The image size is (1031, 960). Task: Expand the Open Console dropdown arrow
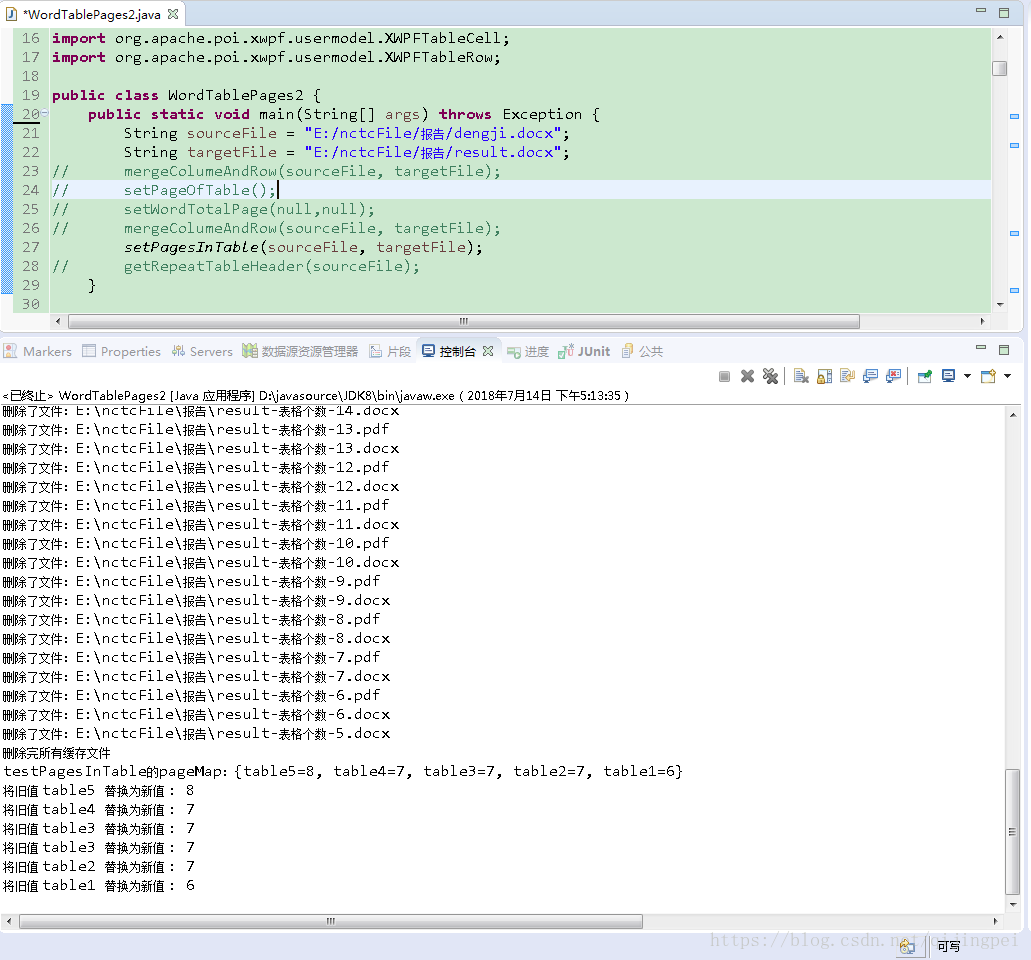coord(1007,376)
